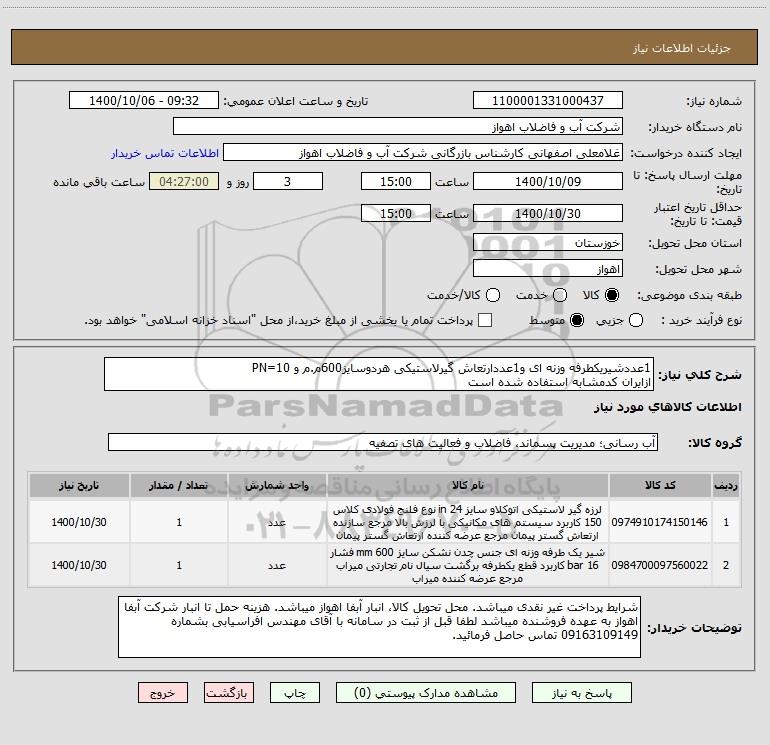This screenshot has height=745, width=770.
Task: Click product code 0984700097560022
Action: [x=660, y=565]
